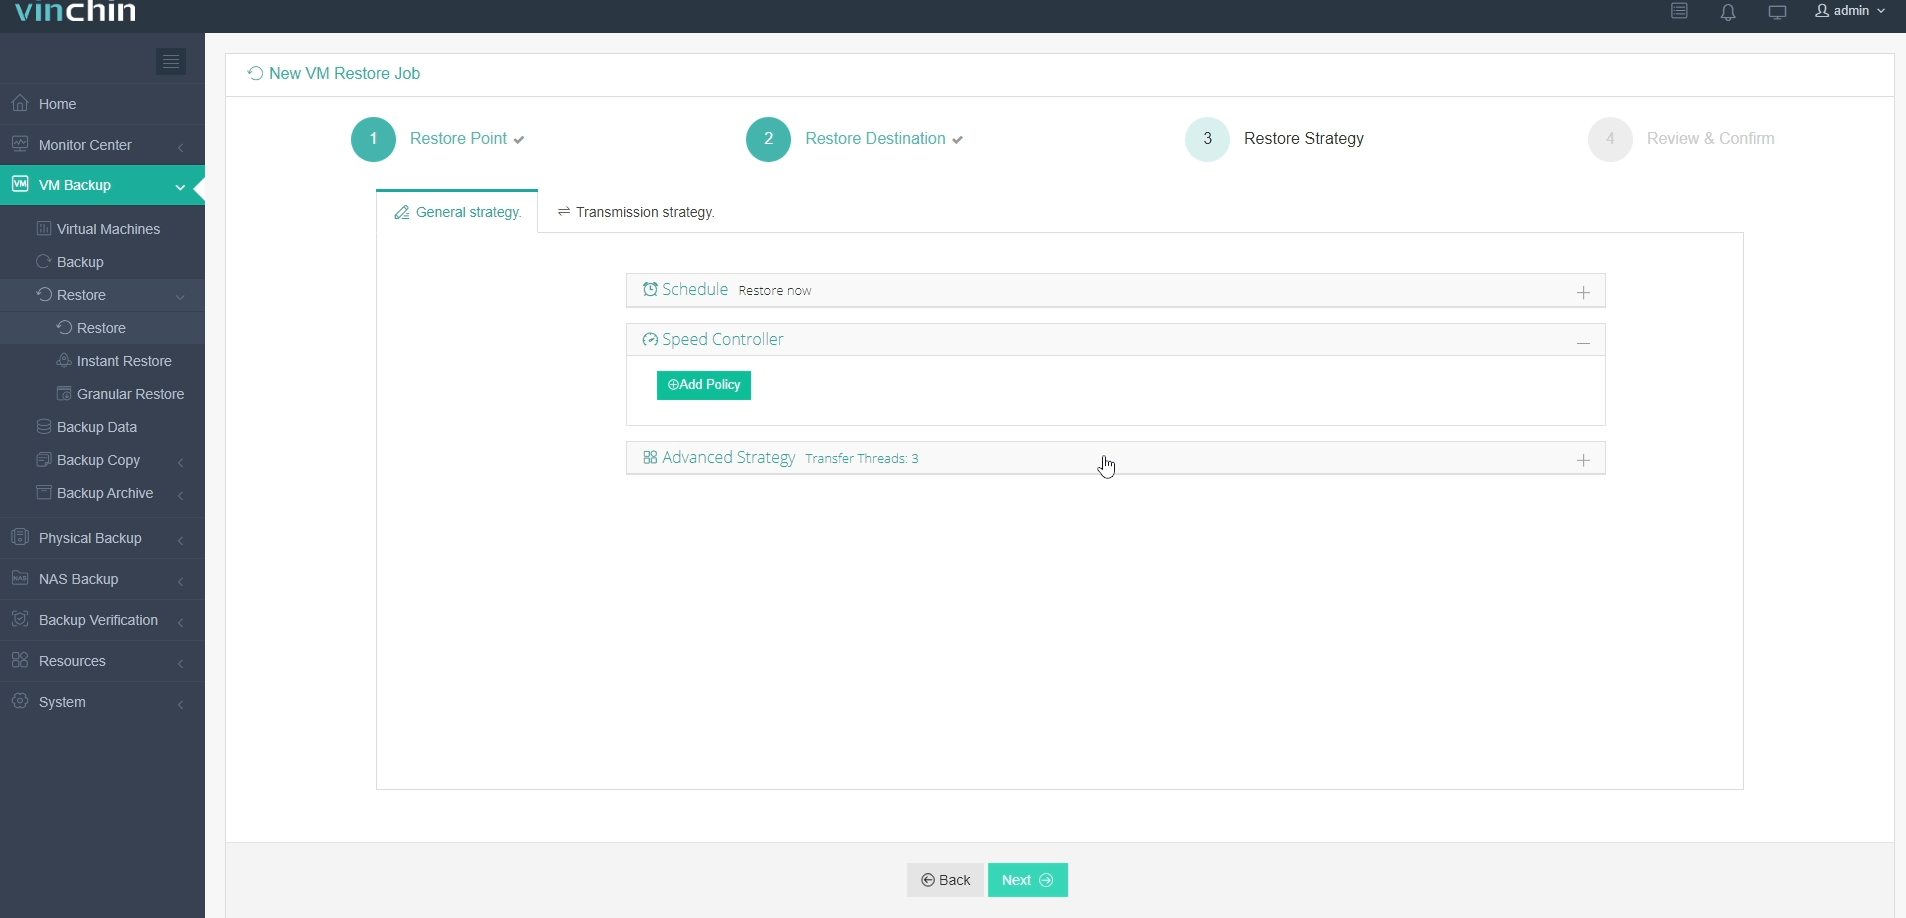Switch to General strategy tab
The image size is (1906, 918).
point(457,212)
